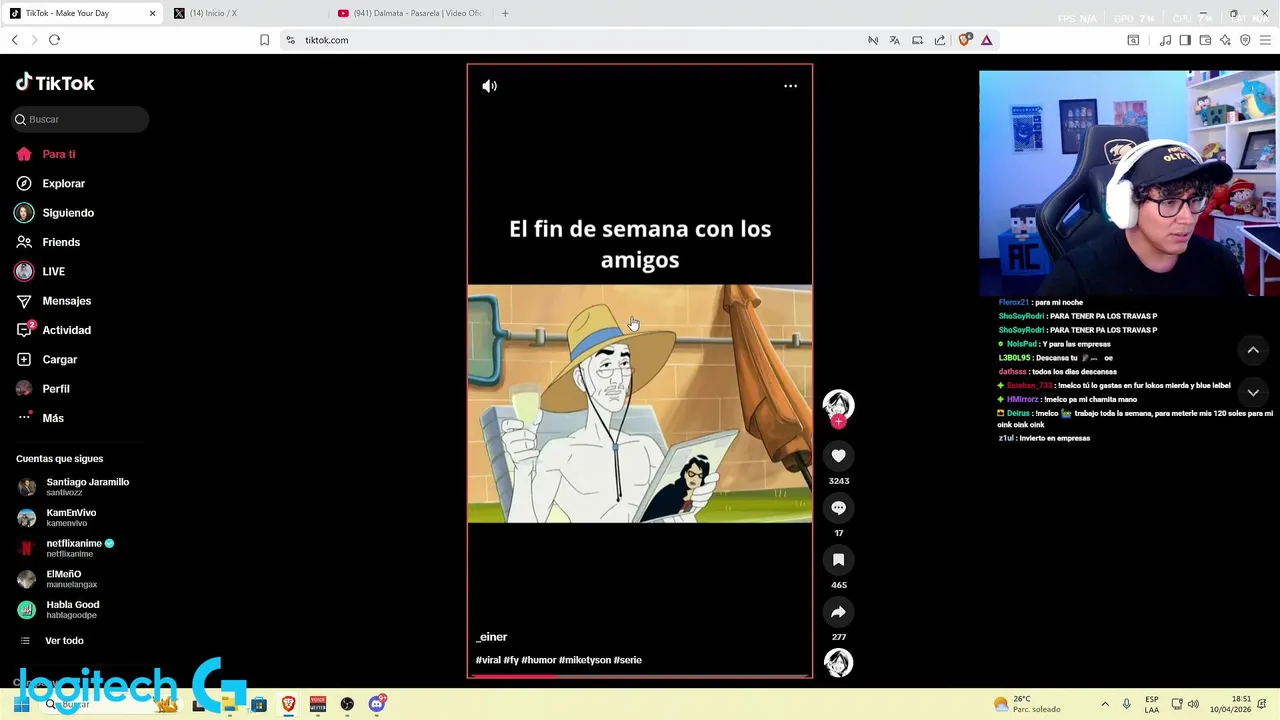Open Santiago Jaramillo's account
The height and width of the screenshot is (720, 1280).
pos(75,487)
